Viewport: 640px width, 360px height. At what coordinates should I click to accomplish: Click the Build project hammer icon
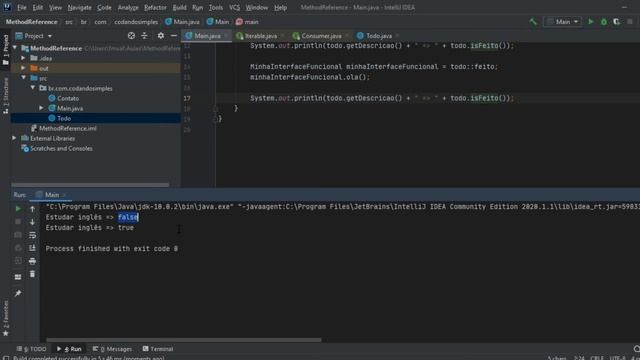tap(533, 22)
